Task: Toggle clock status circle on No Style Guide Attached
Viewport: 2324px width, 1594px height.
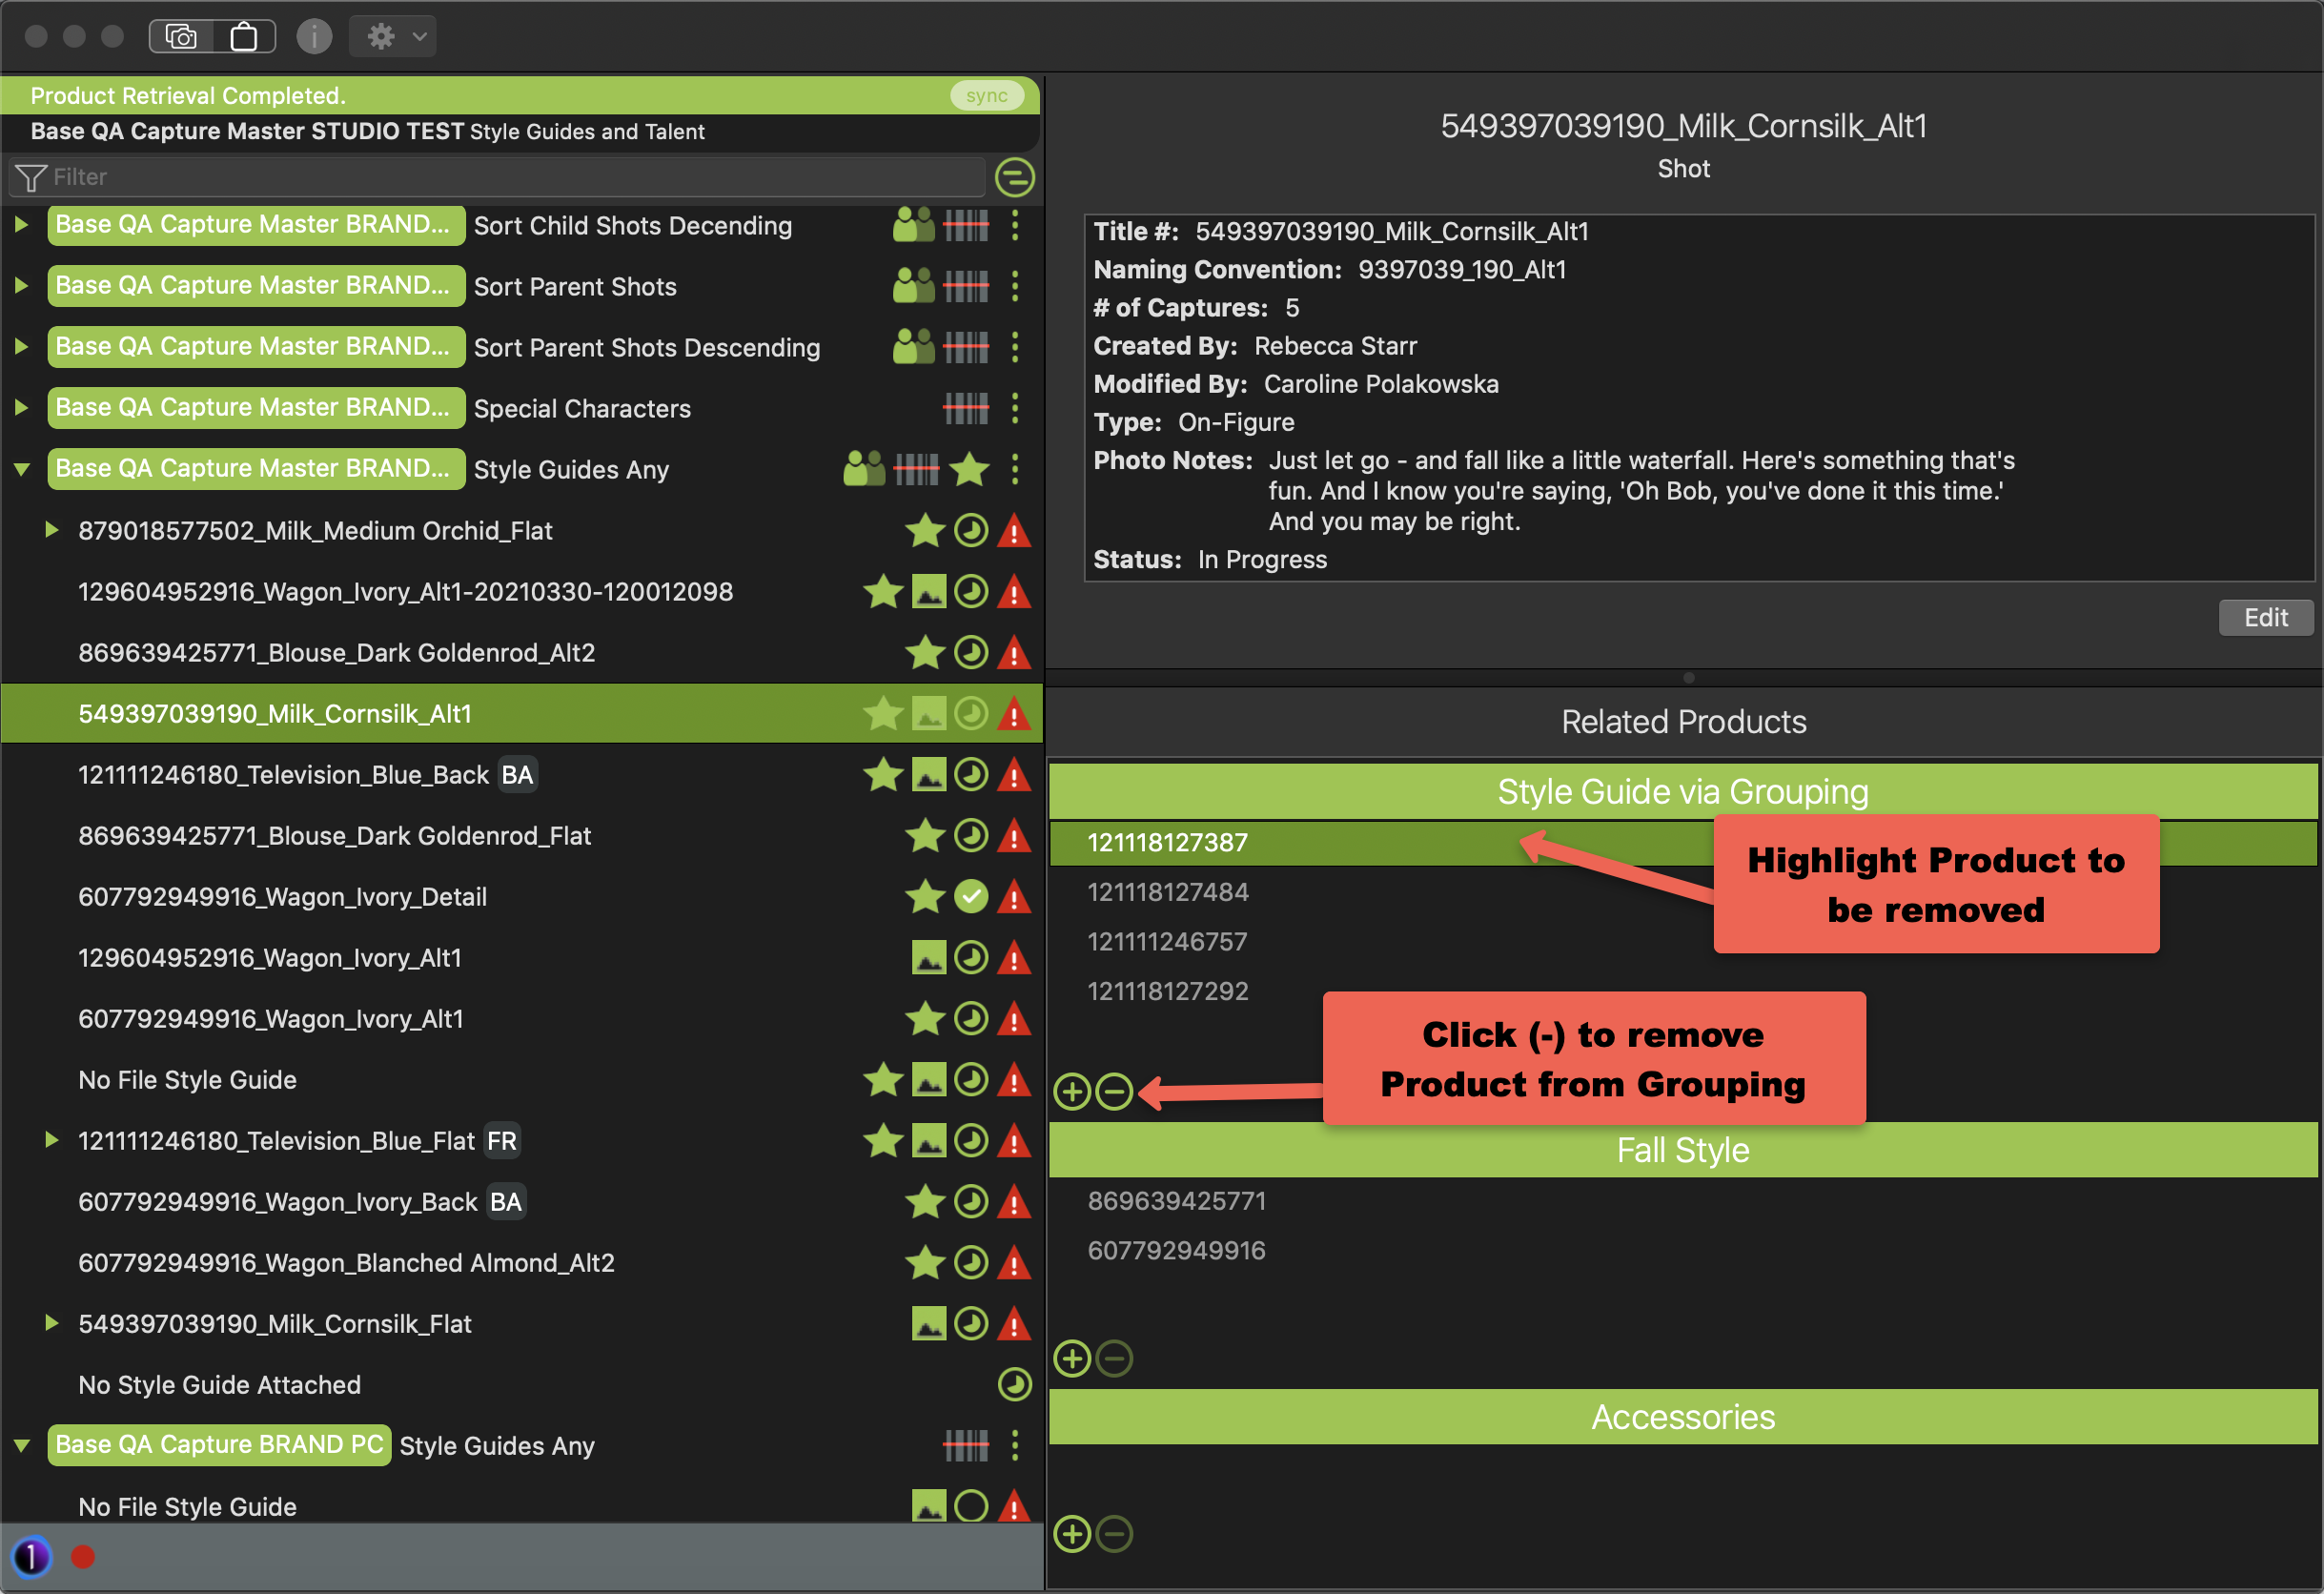Action: 1014,1384
